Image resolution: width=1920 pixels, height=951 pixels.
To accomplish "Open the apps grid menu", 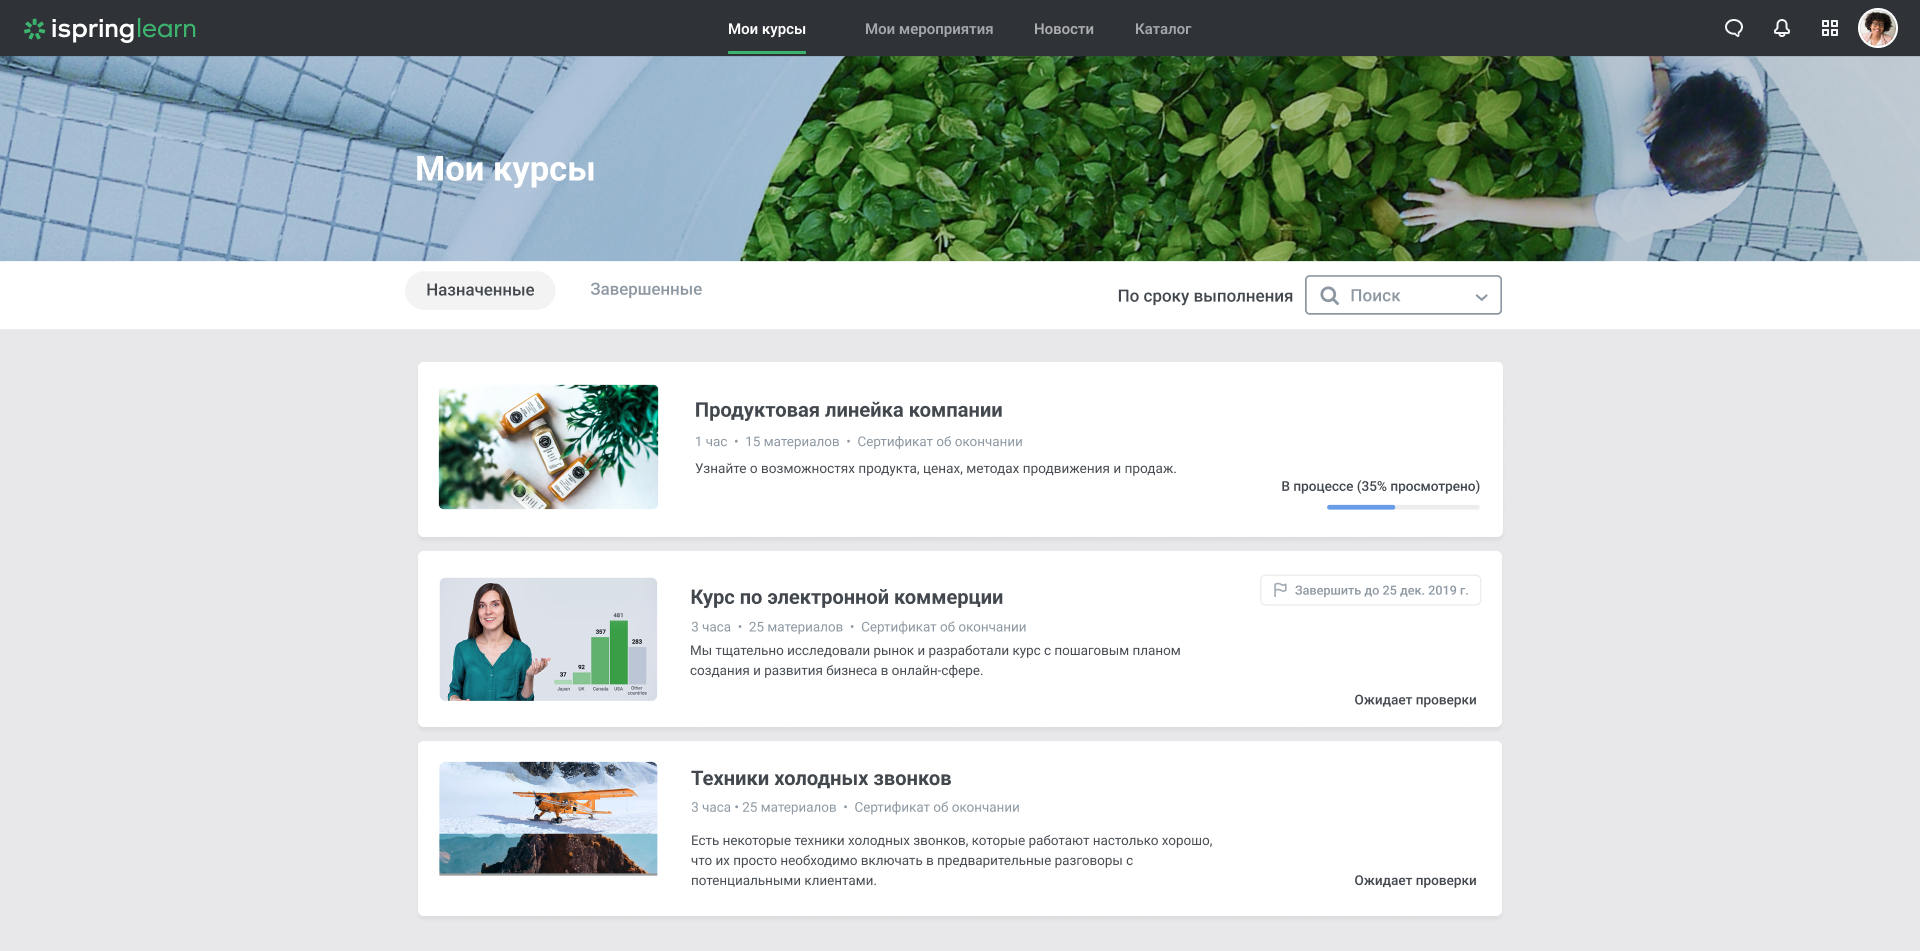I will [x=1830, y=28].
